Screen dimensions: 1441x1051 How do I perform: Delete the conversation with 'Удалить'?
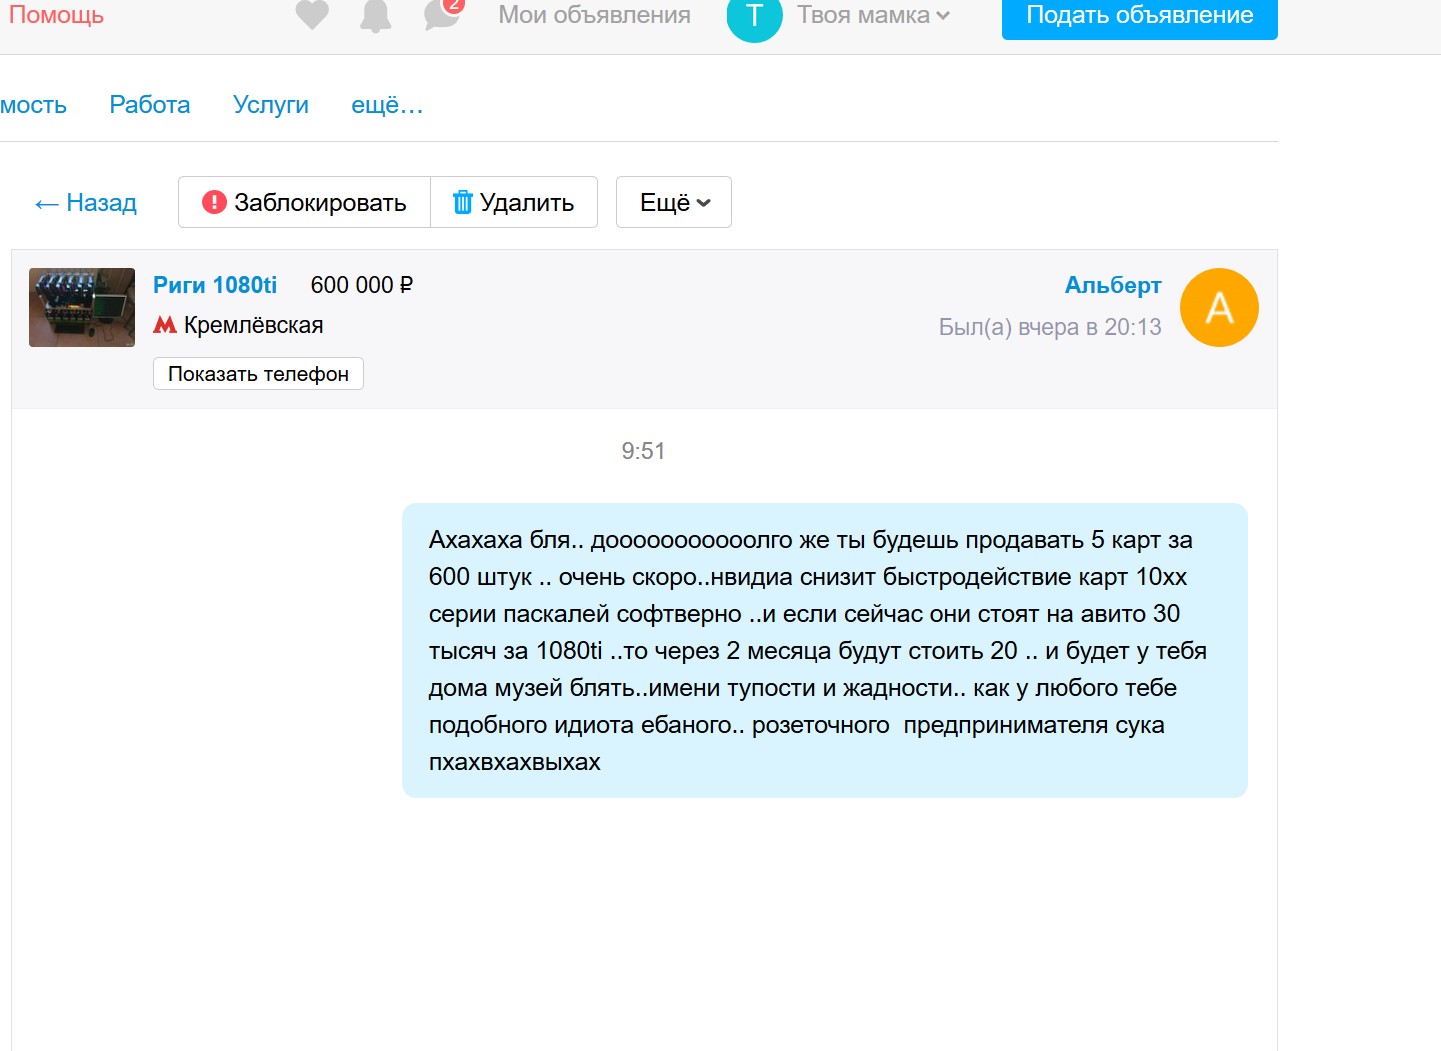(514, 203)
